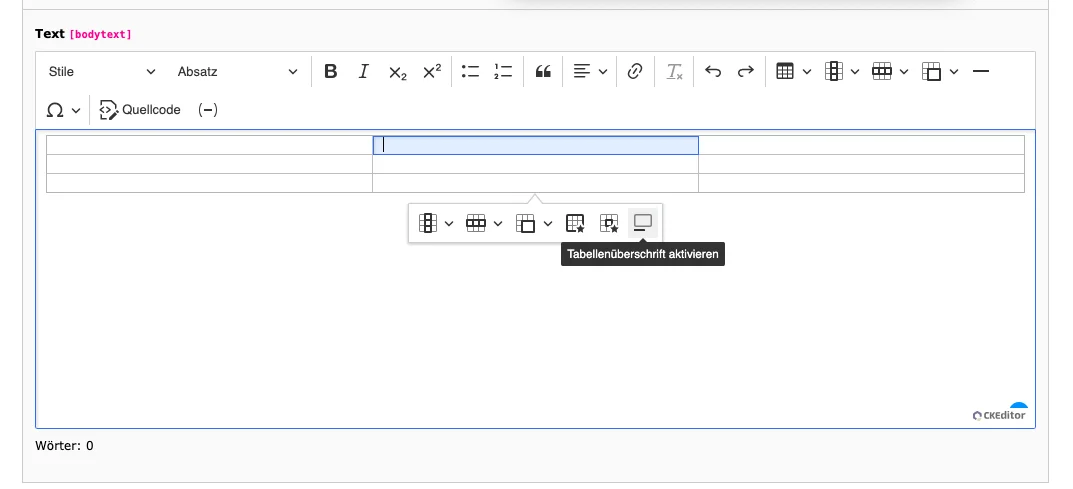1073x489 pixels.
Task: Insert a bulleted list
Action: click(470, 72)
